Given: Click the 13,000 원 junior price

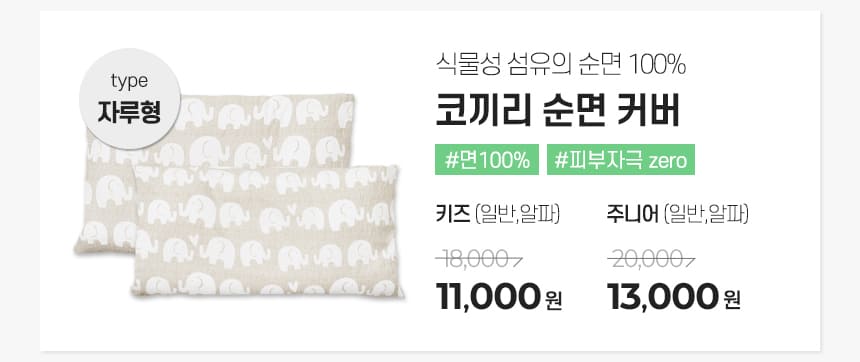Looking at the screenshot, I should point(674,297).
